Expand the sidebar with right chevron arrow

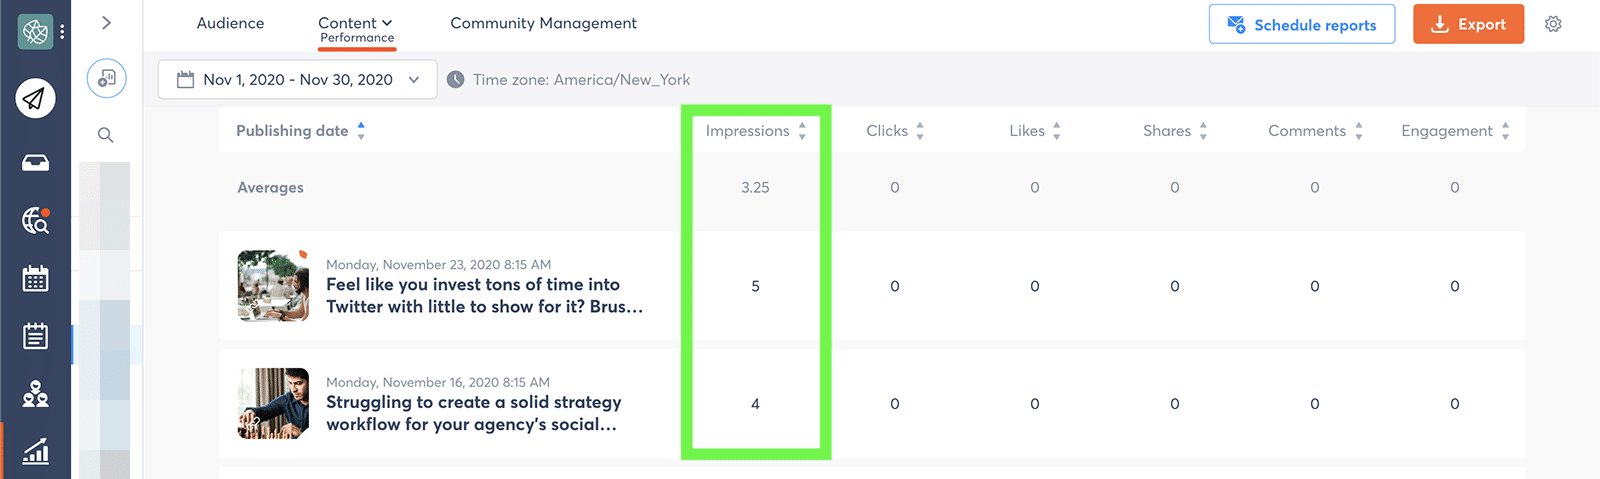106,23
